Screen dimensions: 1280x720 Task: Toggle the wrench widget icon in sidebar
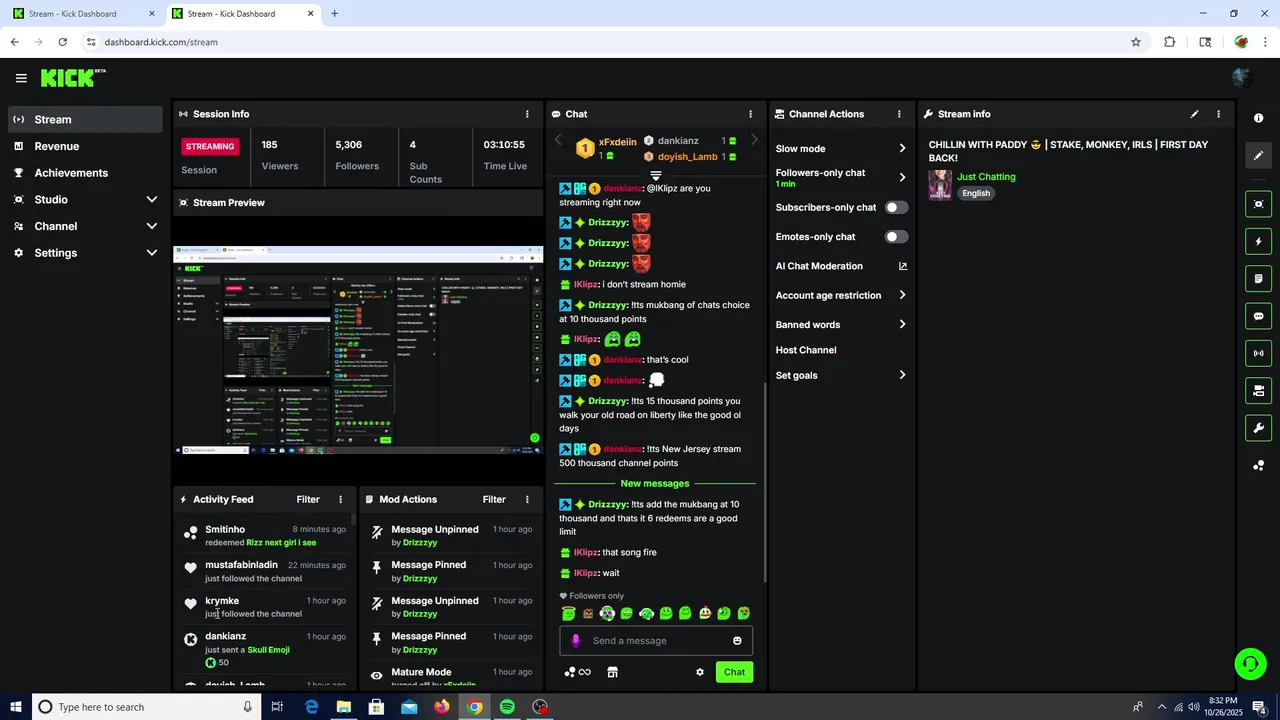(1258, 428)
